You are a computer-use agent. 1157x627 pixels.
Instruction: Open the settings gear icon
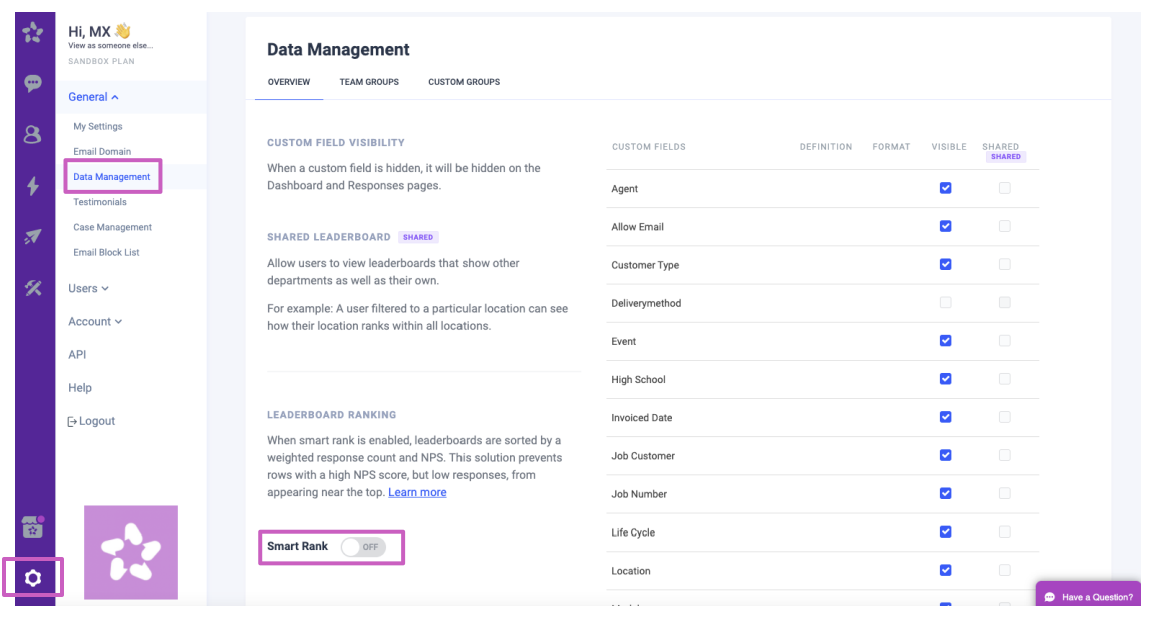[33, 578]
